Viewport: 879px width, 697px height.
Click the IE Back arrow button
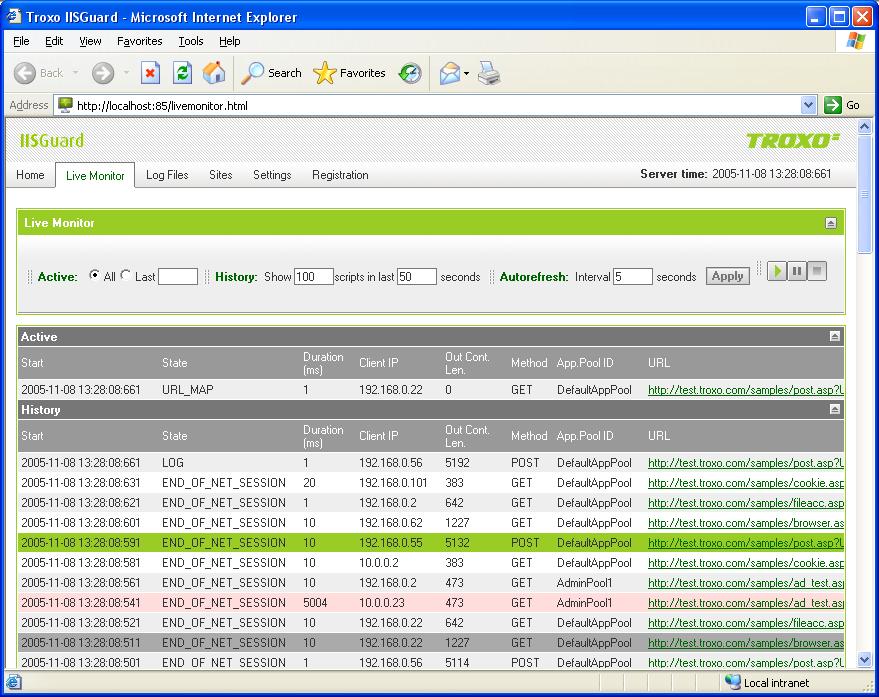pyautogui.click(x=25, y=73)
